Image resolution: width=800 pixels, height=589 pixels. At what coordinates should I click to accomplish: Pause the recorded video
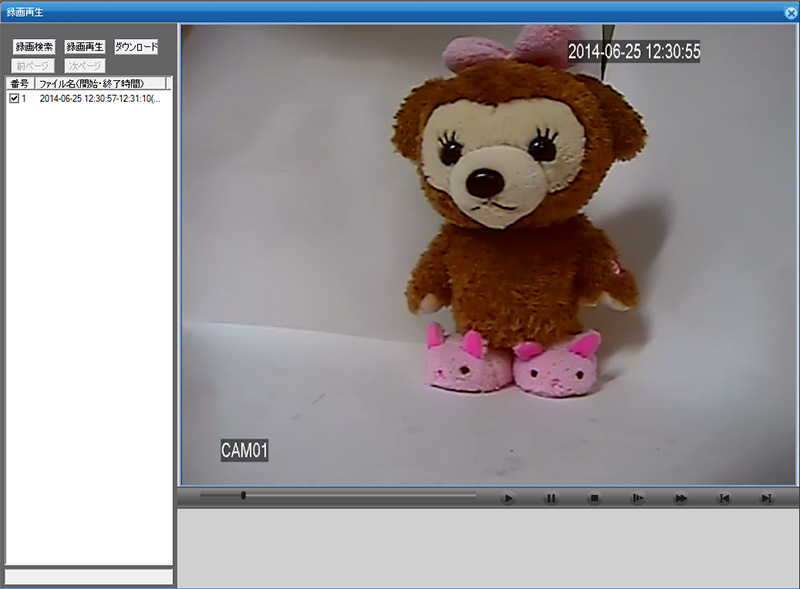(x=551, y=498)
